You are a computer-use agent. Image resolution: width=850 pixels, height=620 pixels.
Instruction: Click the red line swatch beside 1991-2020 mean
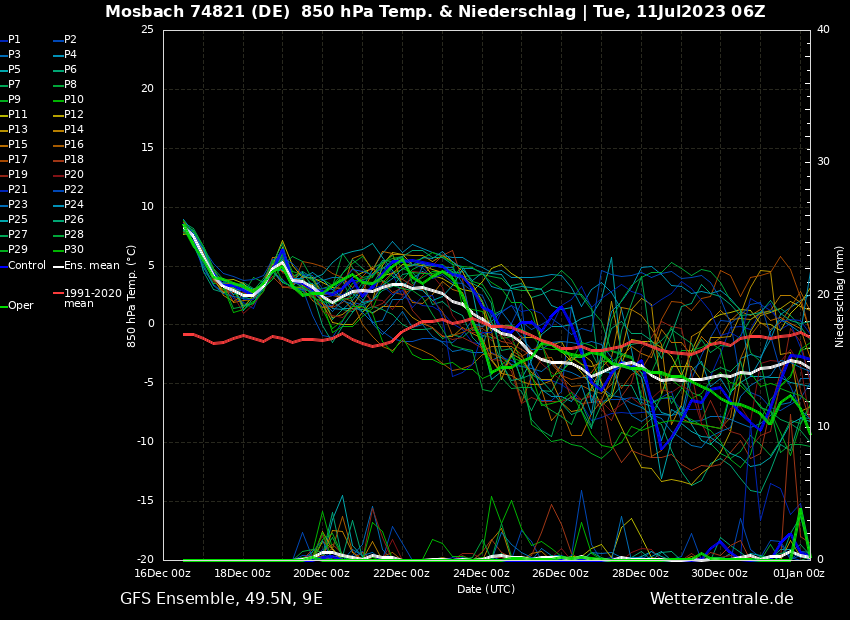pyautogui.click(x=58, y=294)
